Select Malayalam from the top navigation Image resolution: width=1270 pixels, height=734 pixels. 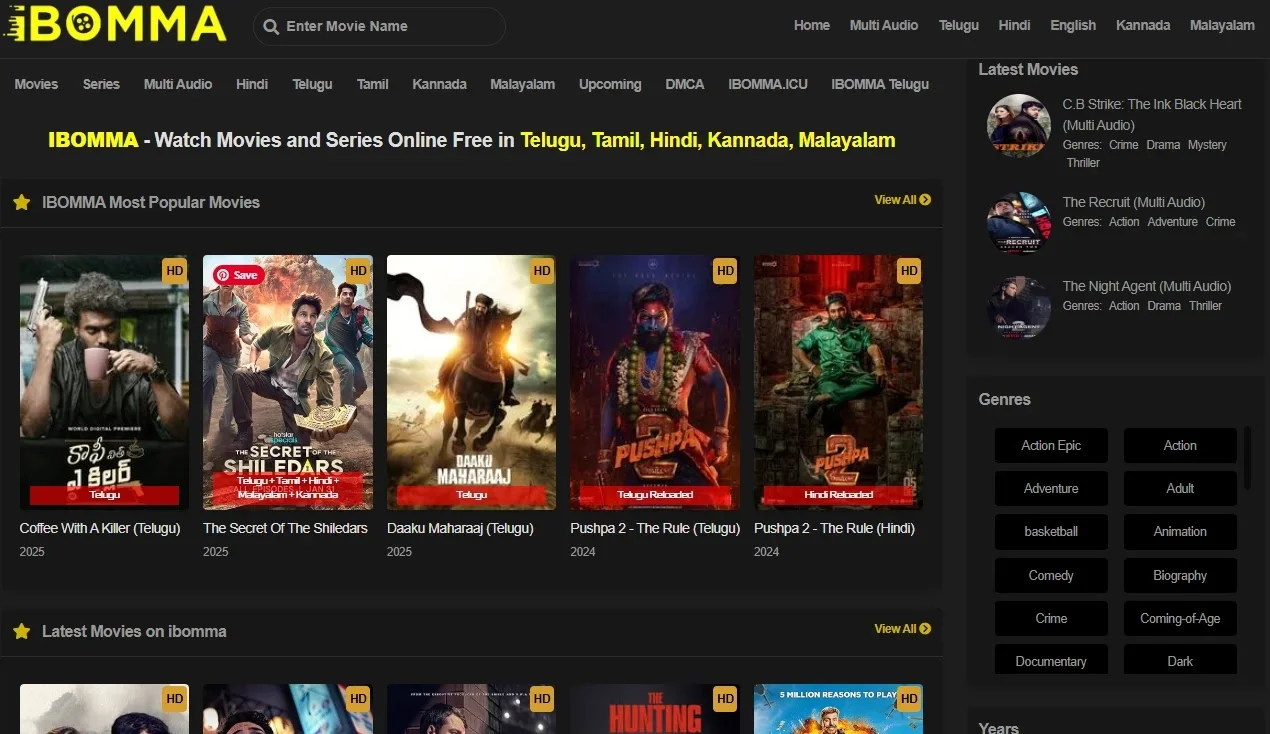point(1222,25)
